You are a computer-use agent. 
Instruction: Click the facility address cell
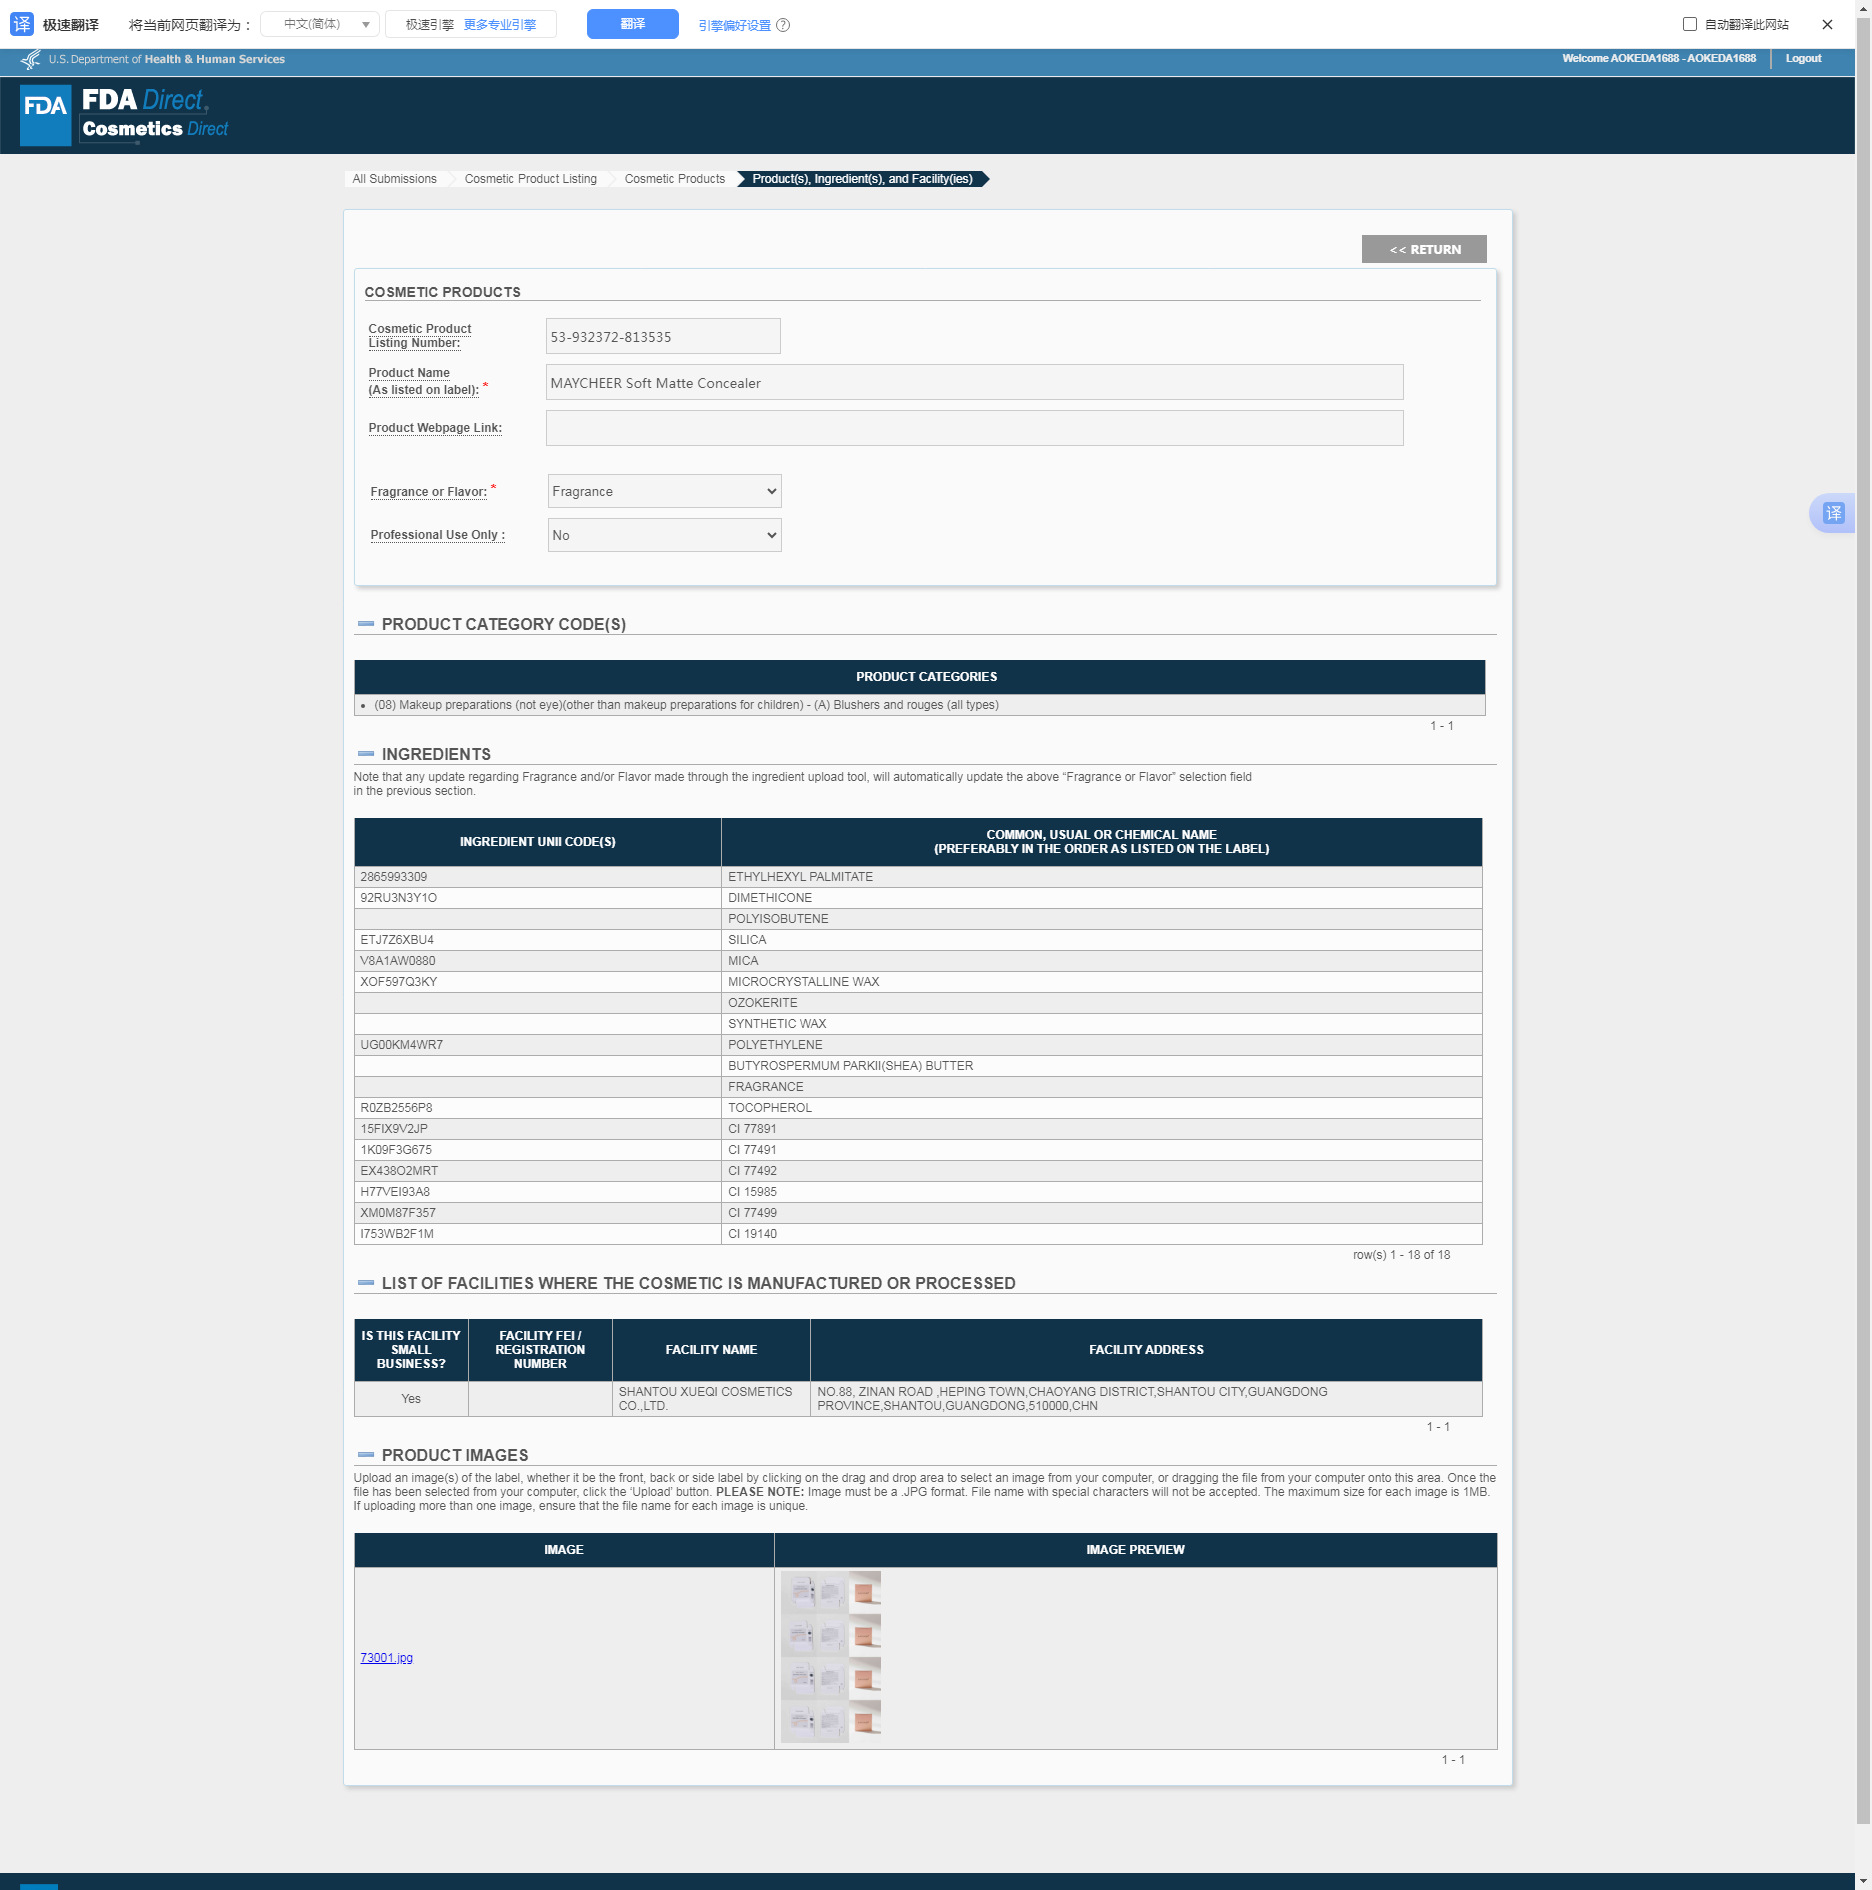(1146, 1399)
